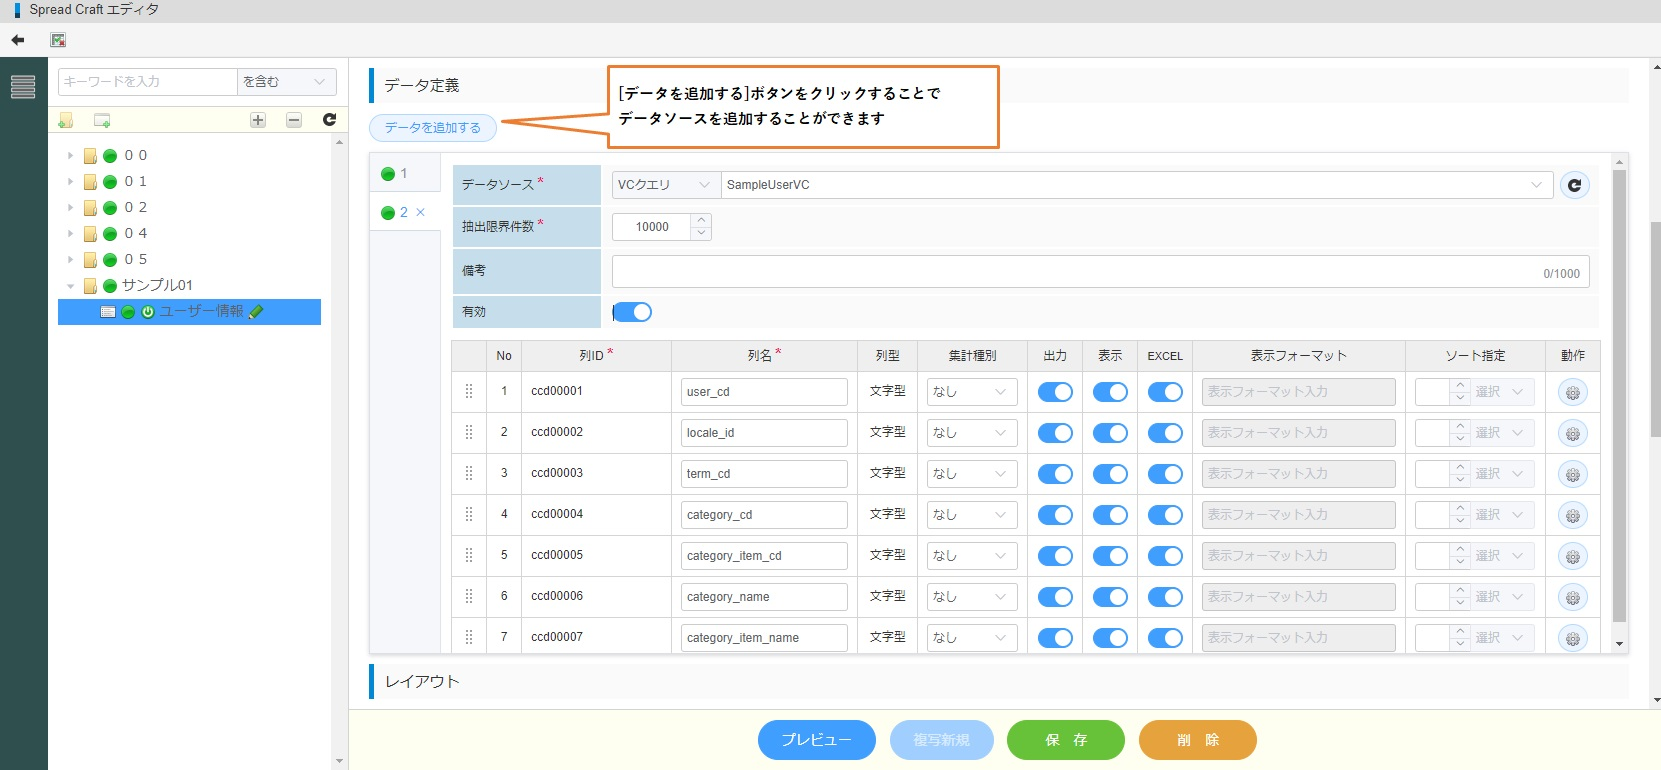Open action settings gear for user_cd row

tap(1572, 393)
